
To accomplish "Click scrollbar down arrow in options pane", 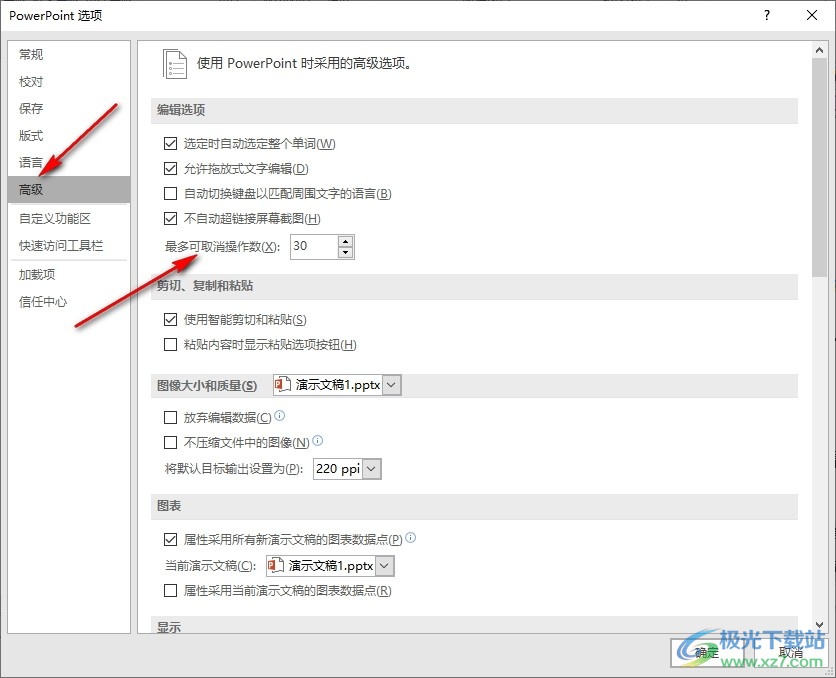I will (819, 625).
